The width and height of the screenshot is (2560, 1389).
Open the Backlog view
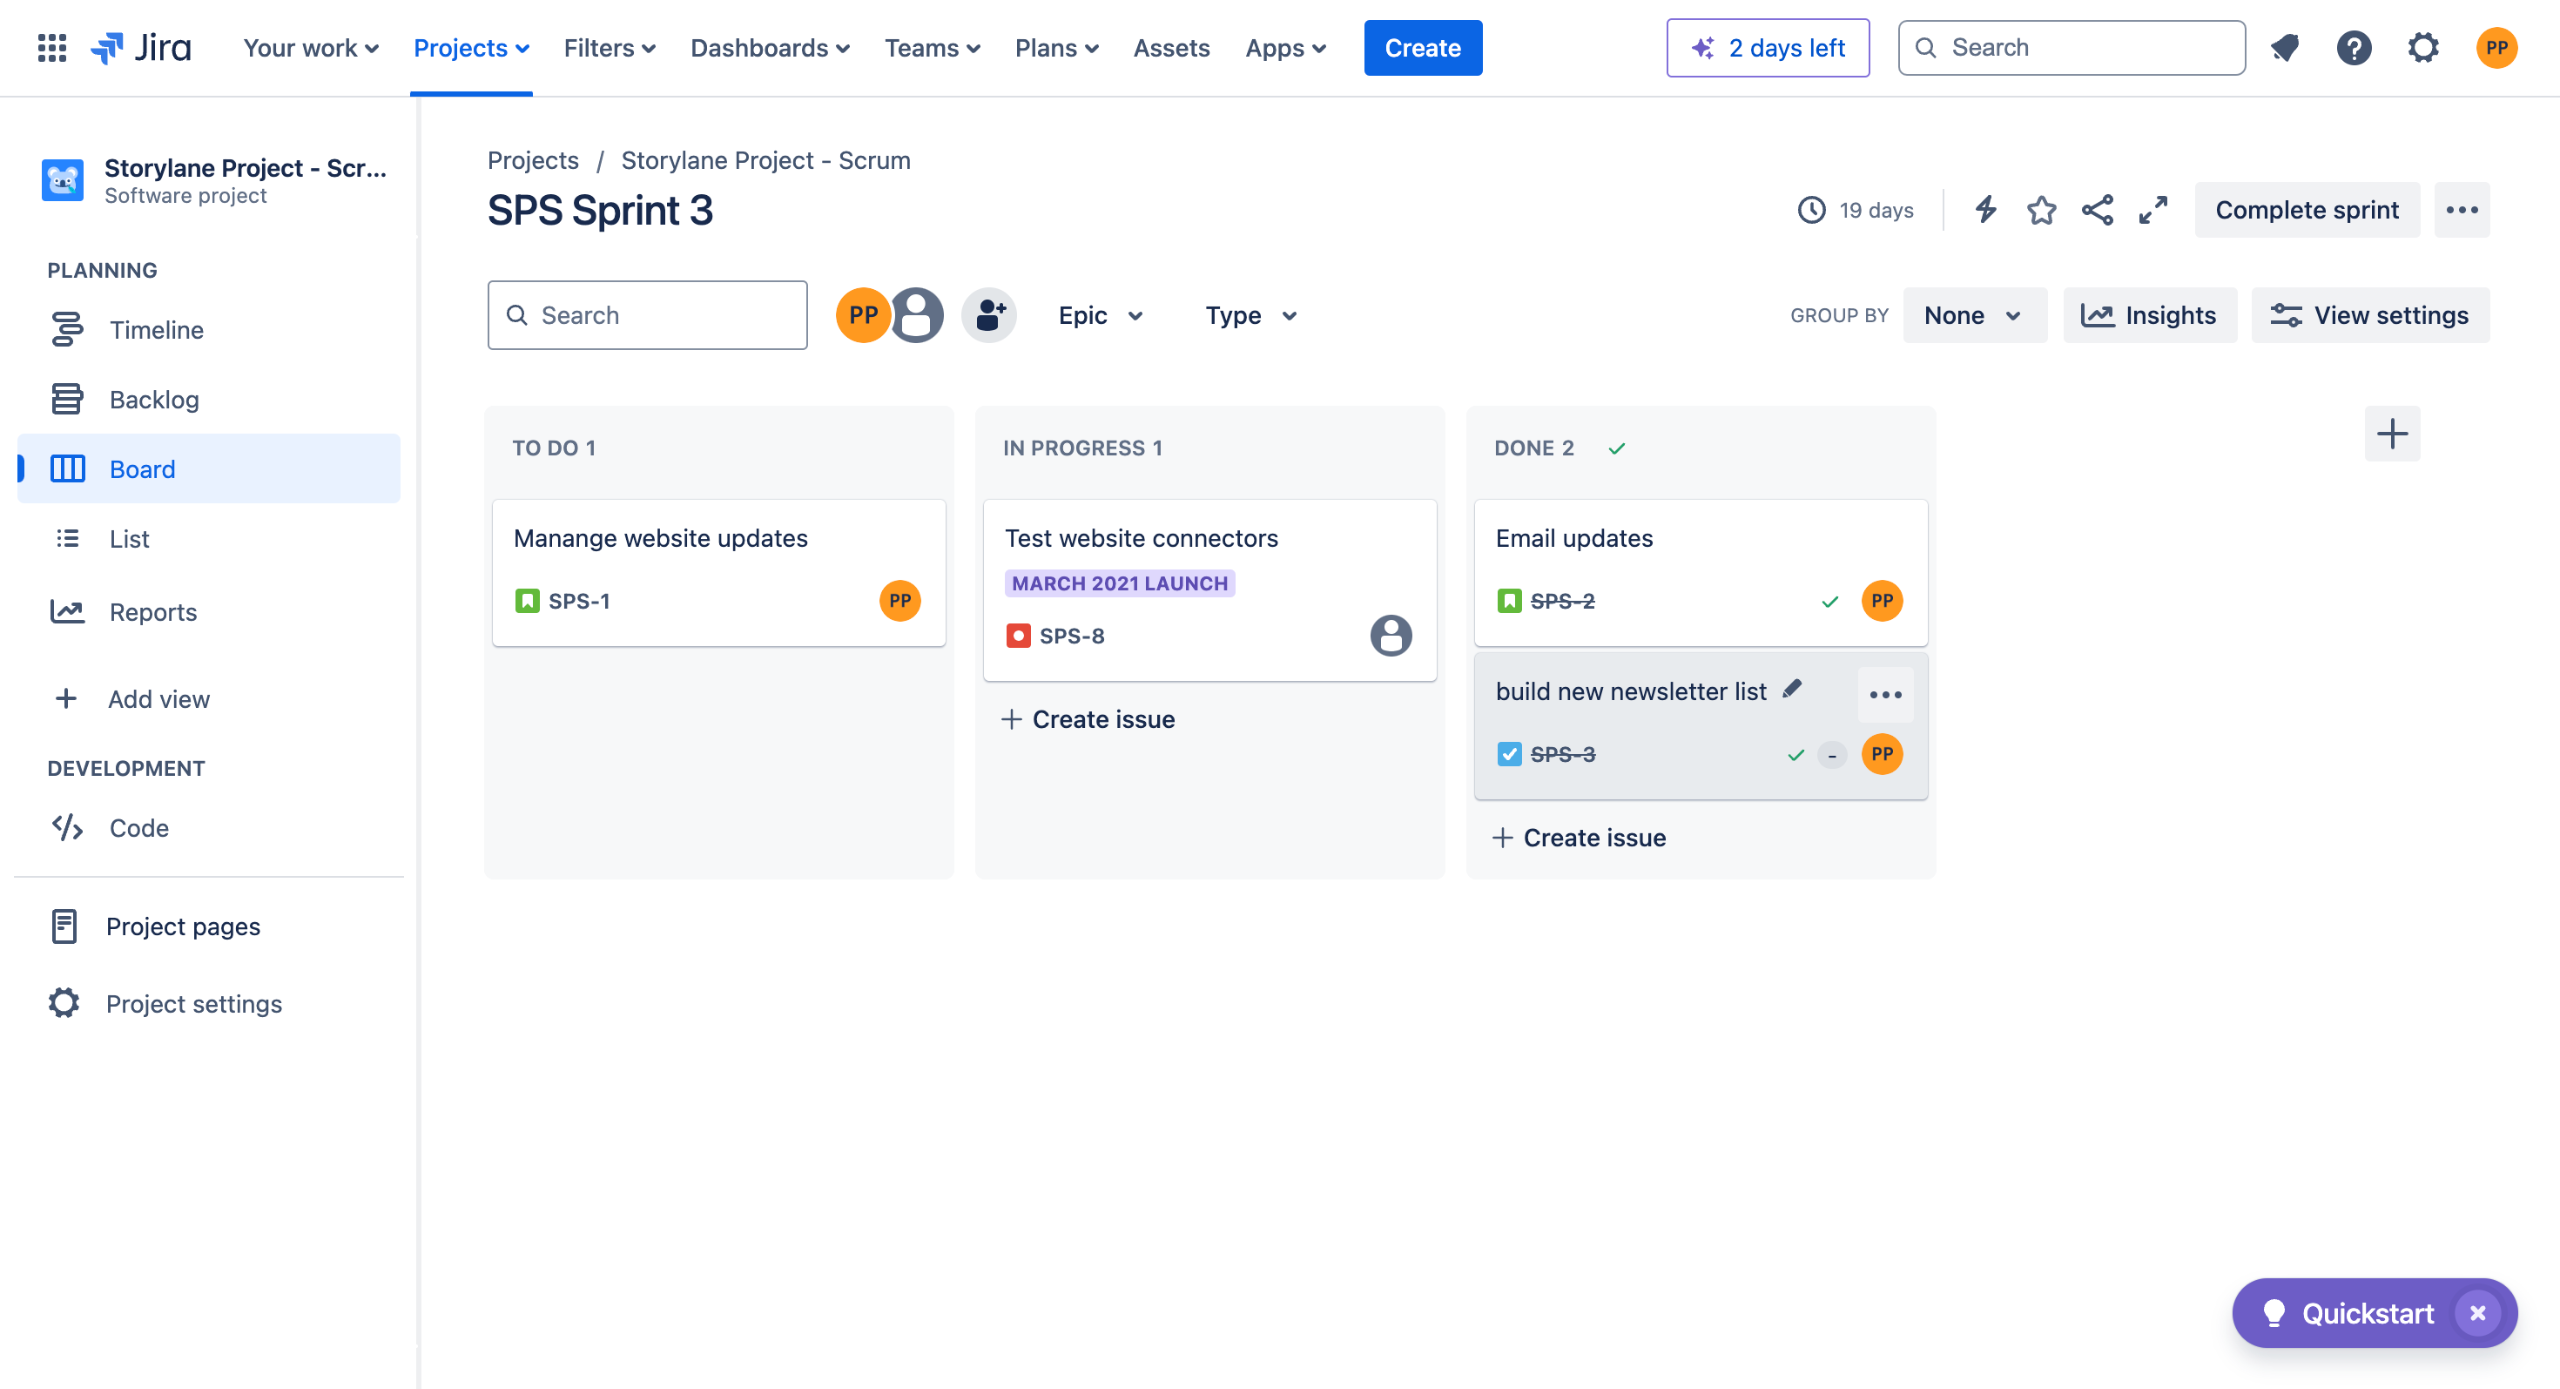(154, 399)
